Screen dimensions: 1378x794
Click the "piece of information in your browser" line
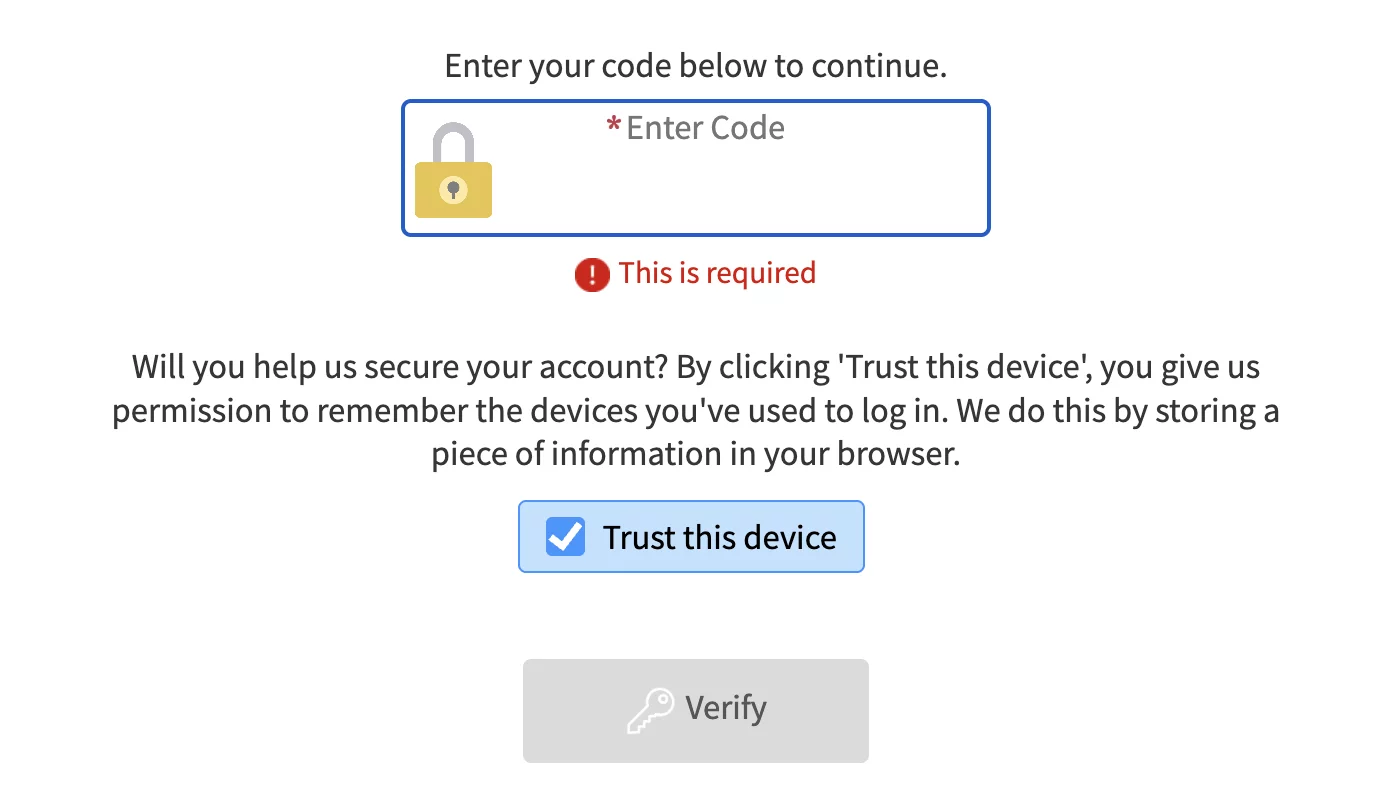click(695, 455)
